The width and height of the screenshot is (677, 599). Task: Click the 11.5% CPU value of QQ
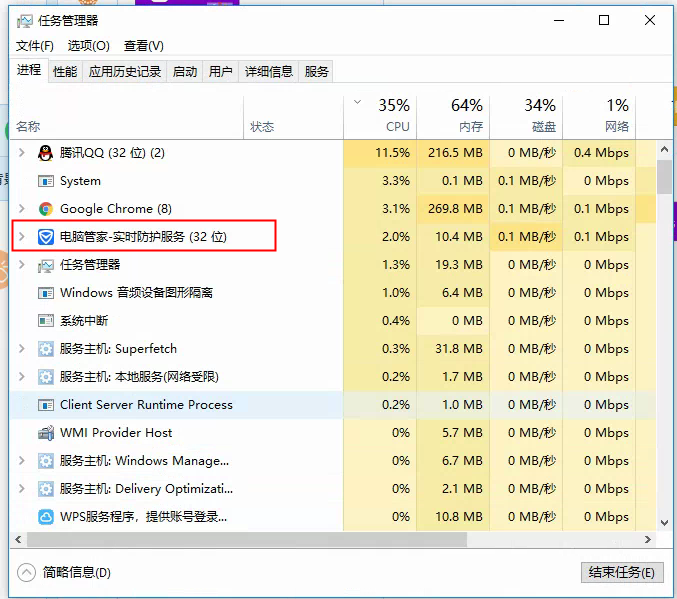click(x=392, y=153)
